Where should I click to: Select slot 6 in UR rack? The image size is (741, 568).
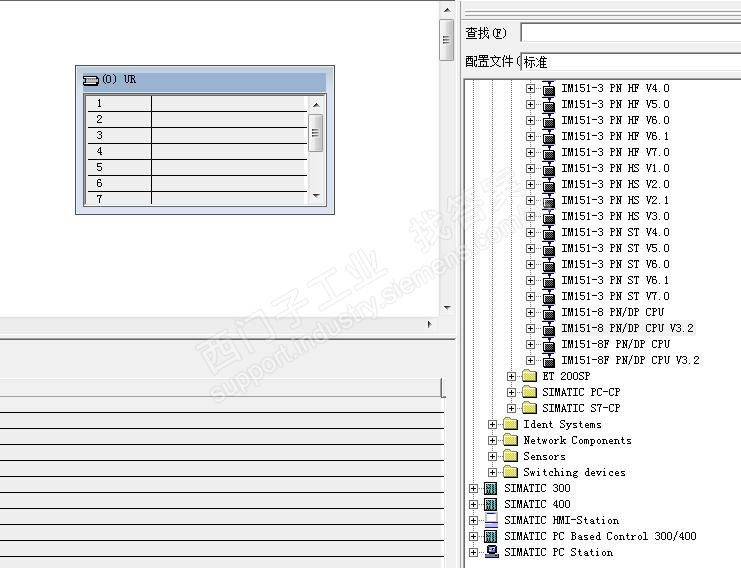(x=197, y=183)
